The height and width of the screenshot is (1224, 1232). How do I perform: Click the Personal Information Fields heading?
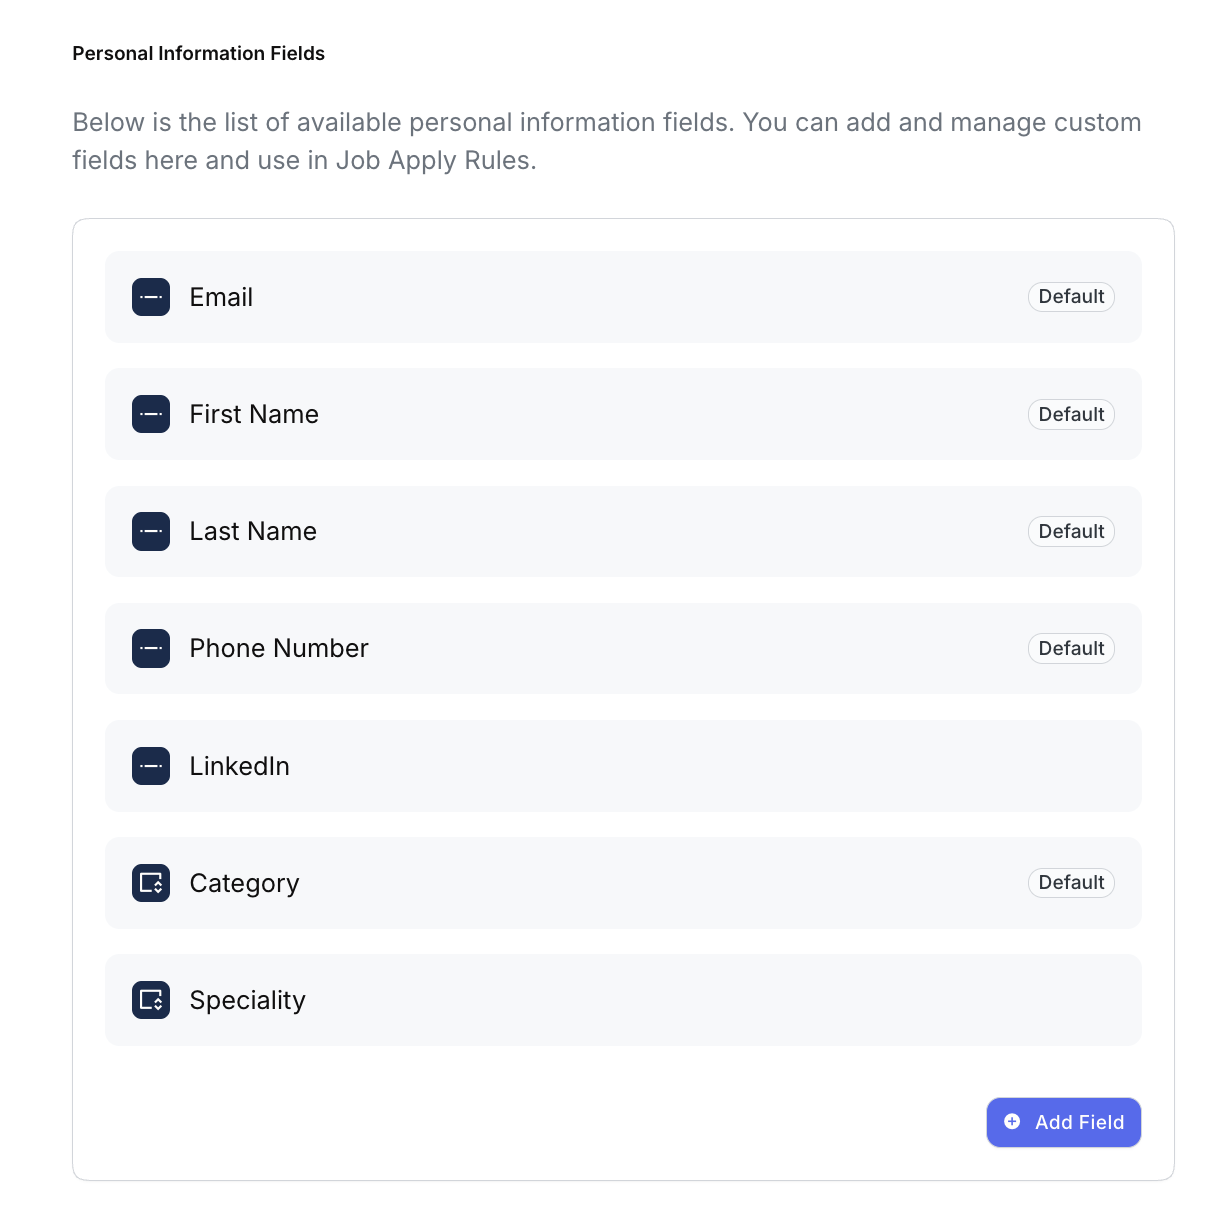click(x=198, y=54)
